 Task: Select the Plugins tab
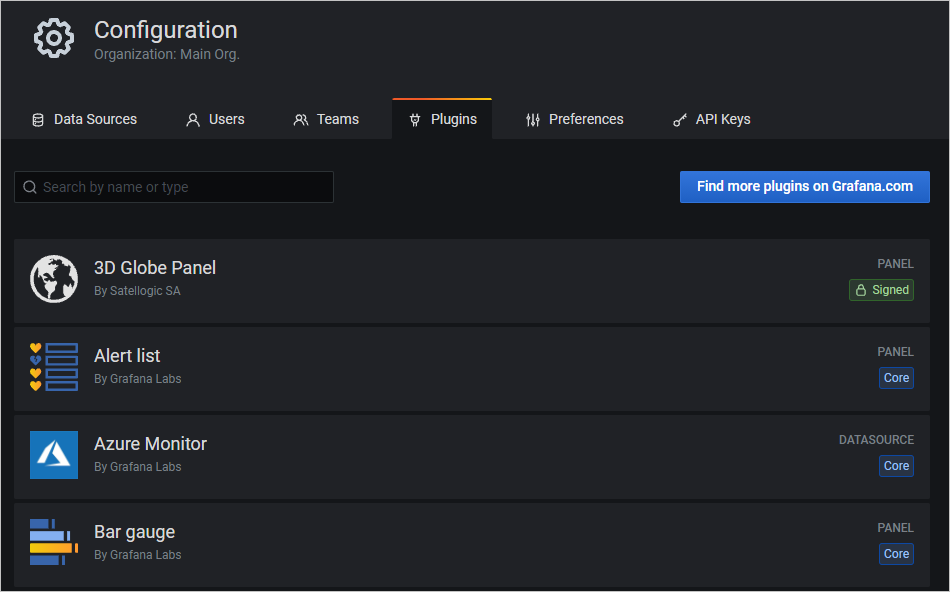coord(442,119)
